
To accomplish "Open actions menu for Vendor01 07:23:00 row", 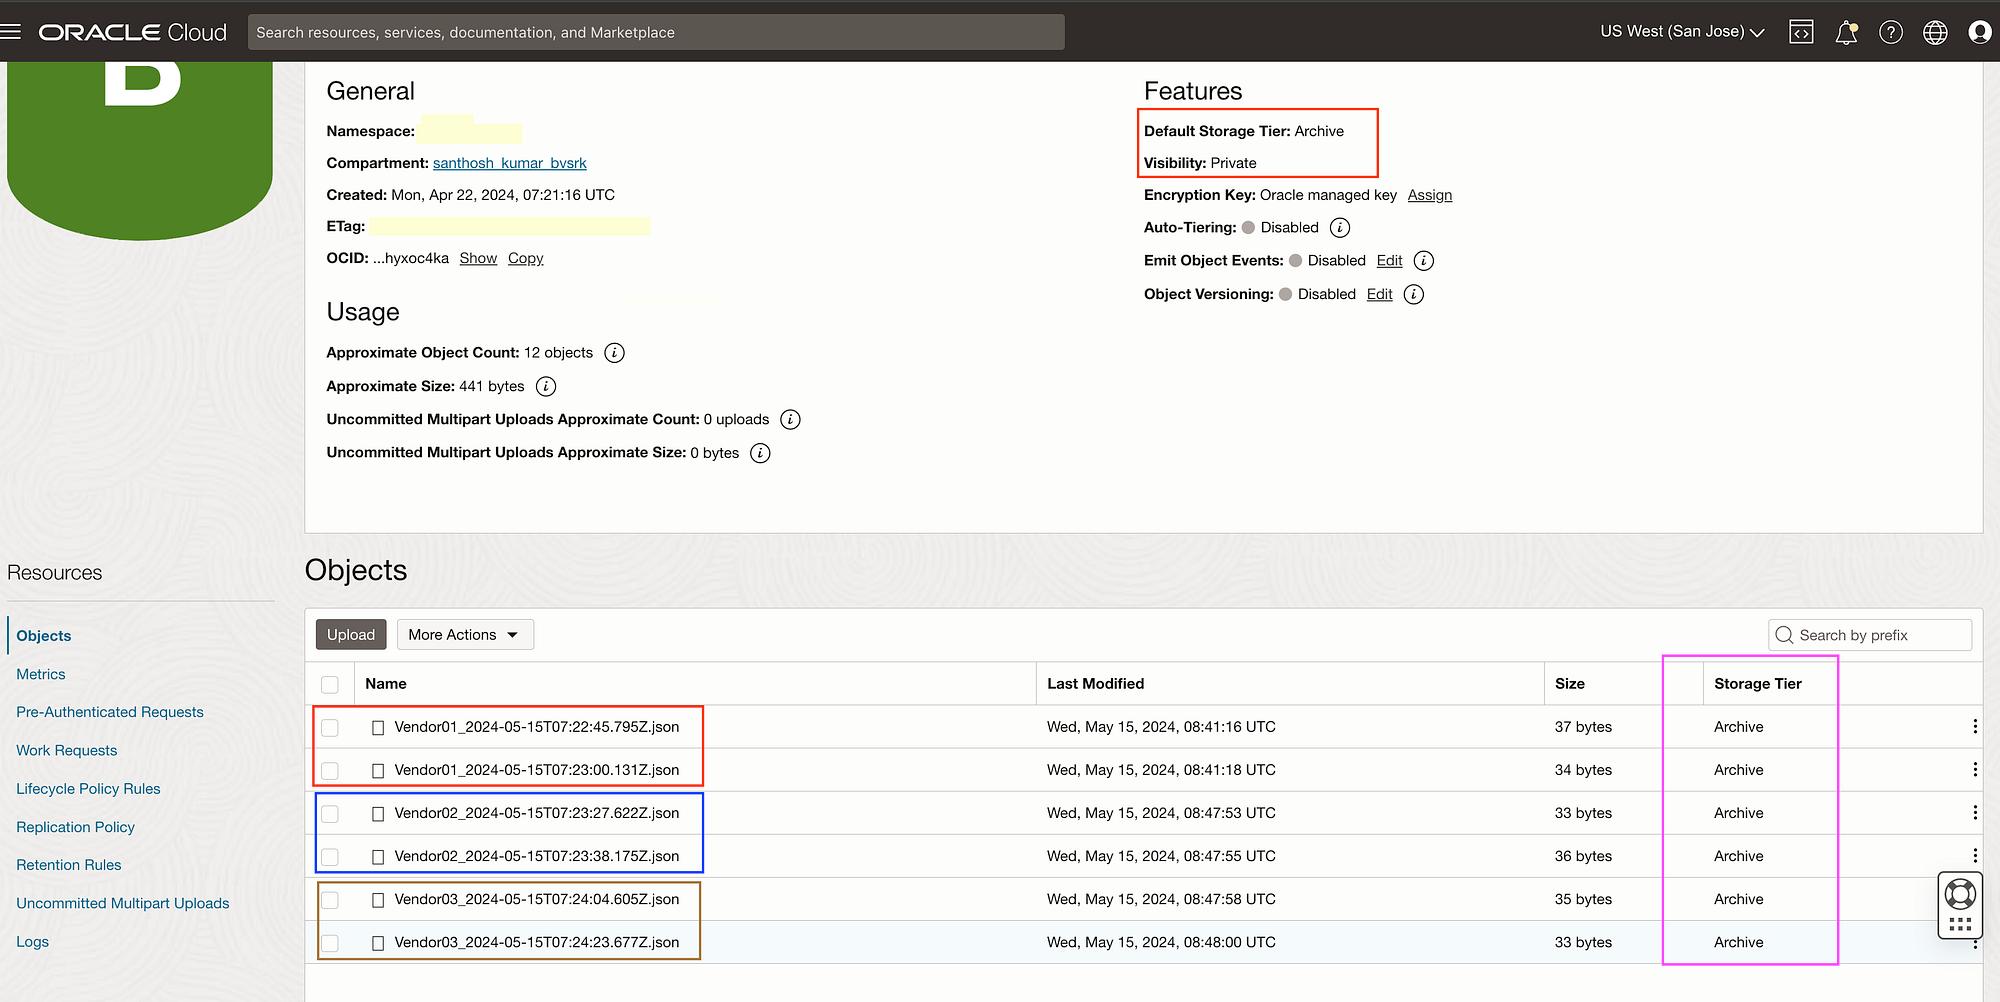I will (x=1975, y=770).
